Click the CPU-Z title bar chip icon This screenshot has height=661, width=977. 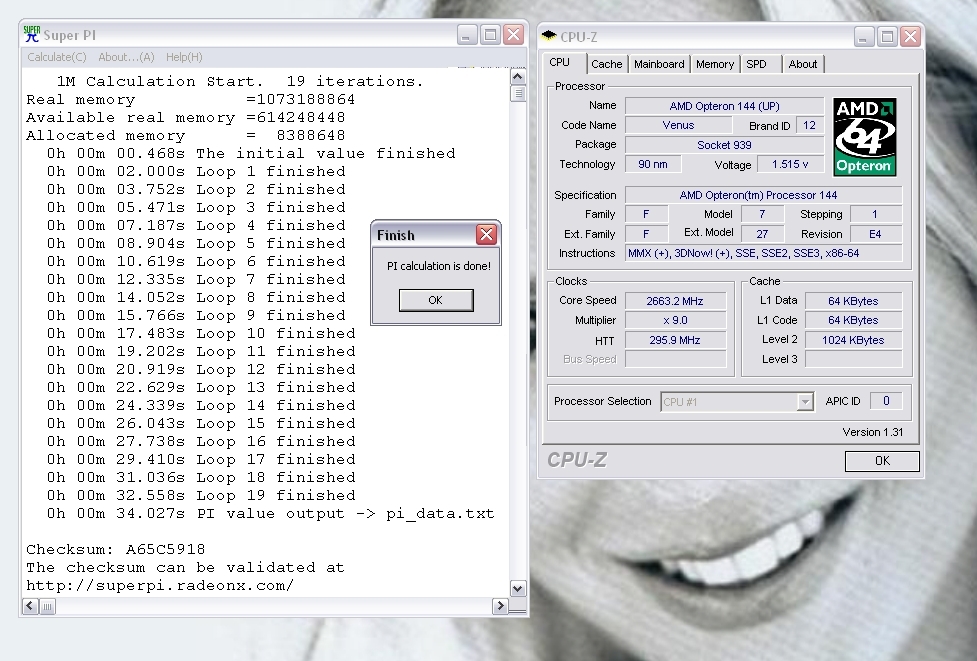pyautogui.click(x=549, y=37)
